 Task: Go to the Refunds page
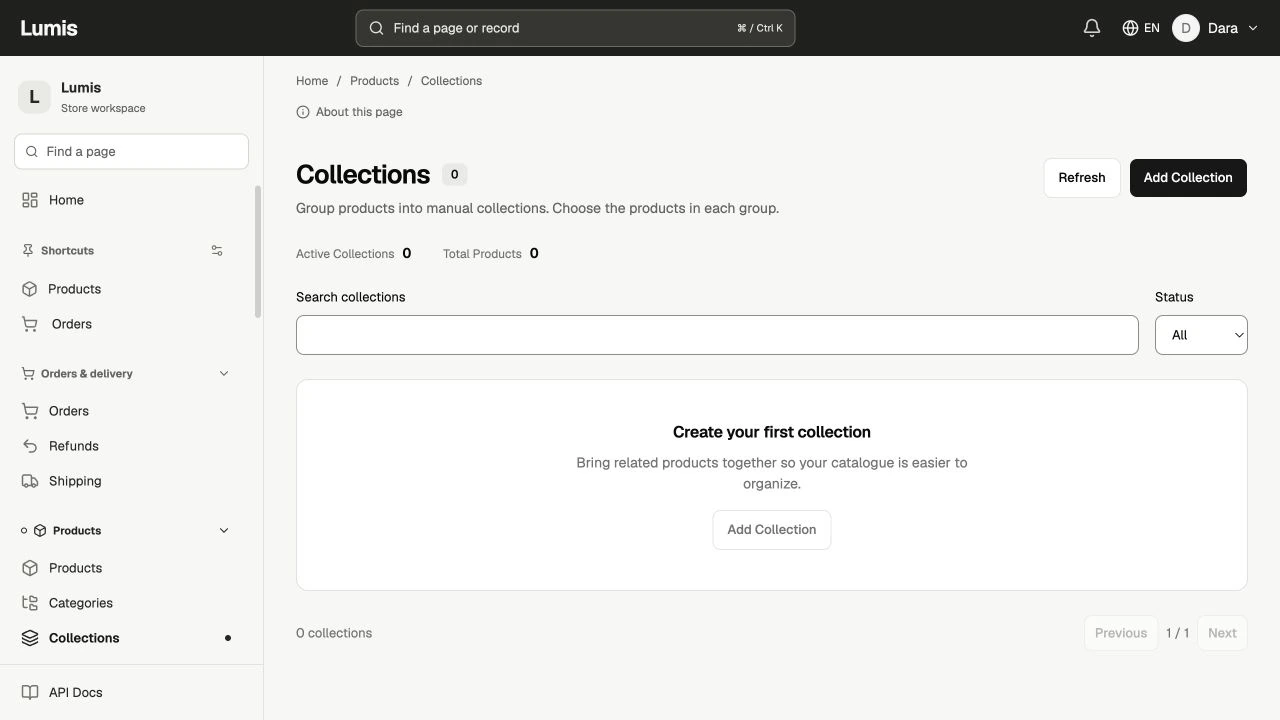131,446
